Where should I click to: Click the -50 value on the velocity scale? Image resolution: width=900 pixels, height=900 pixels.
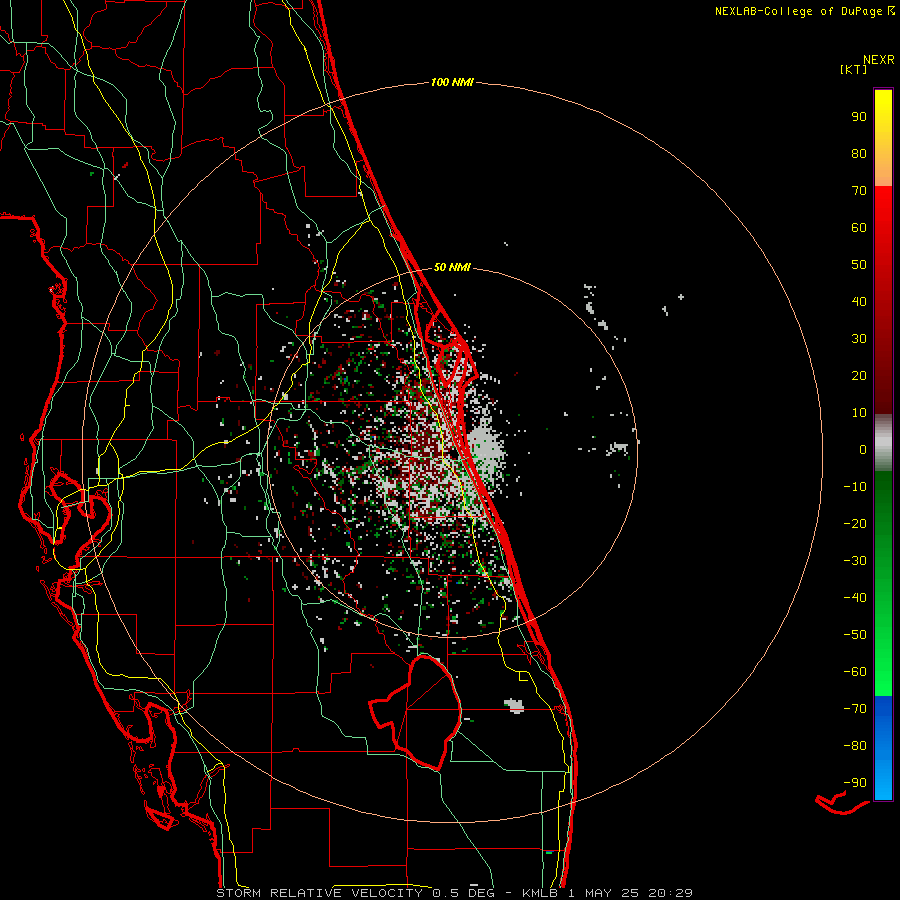855,635
